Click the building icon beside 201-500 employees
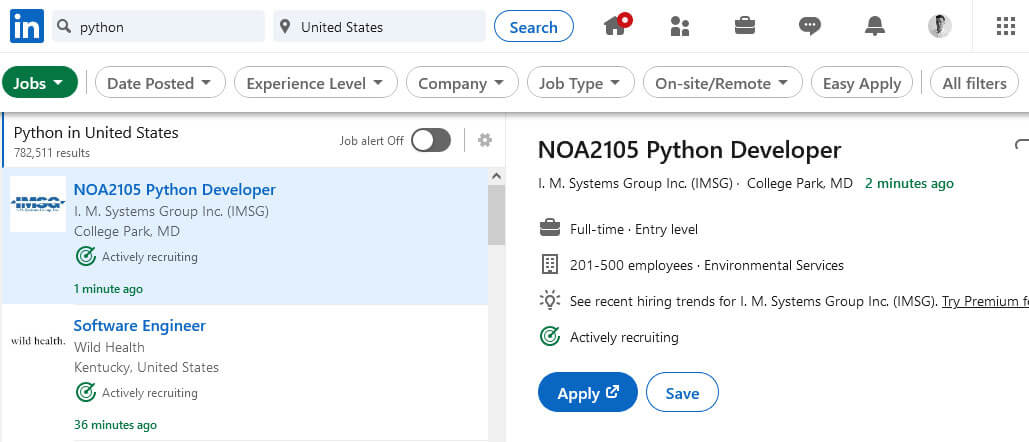1029x442 pixels. tap(549, 265)
